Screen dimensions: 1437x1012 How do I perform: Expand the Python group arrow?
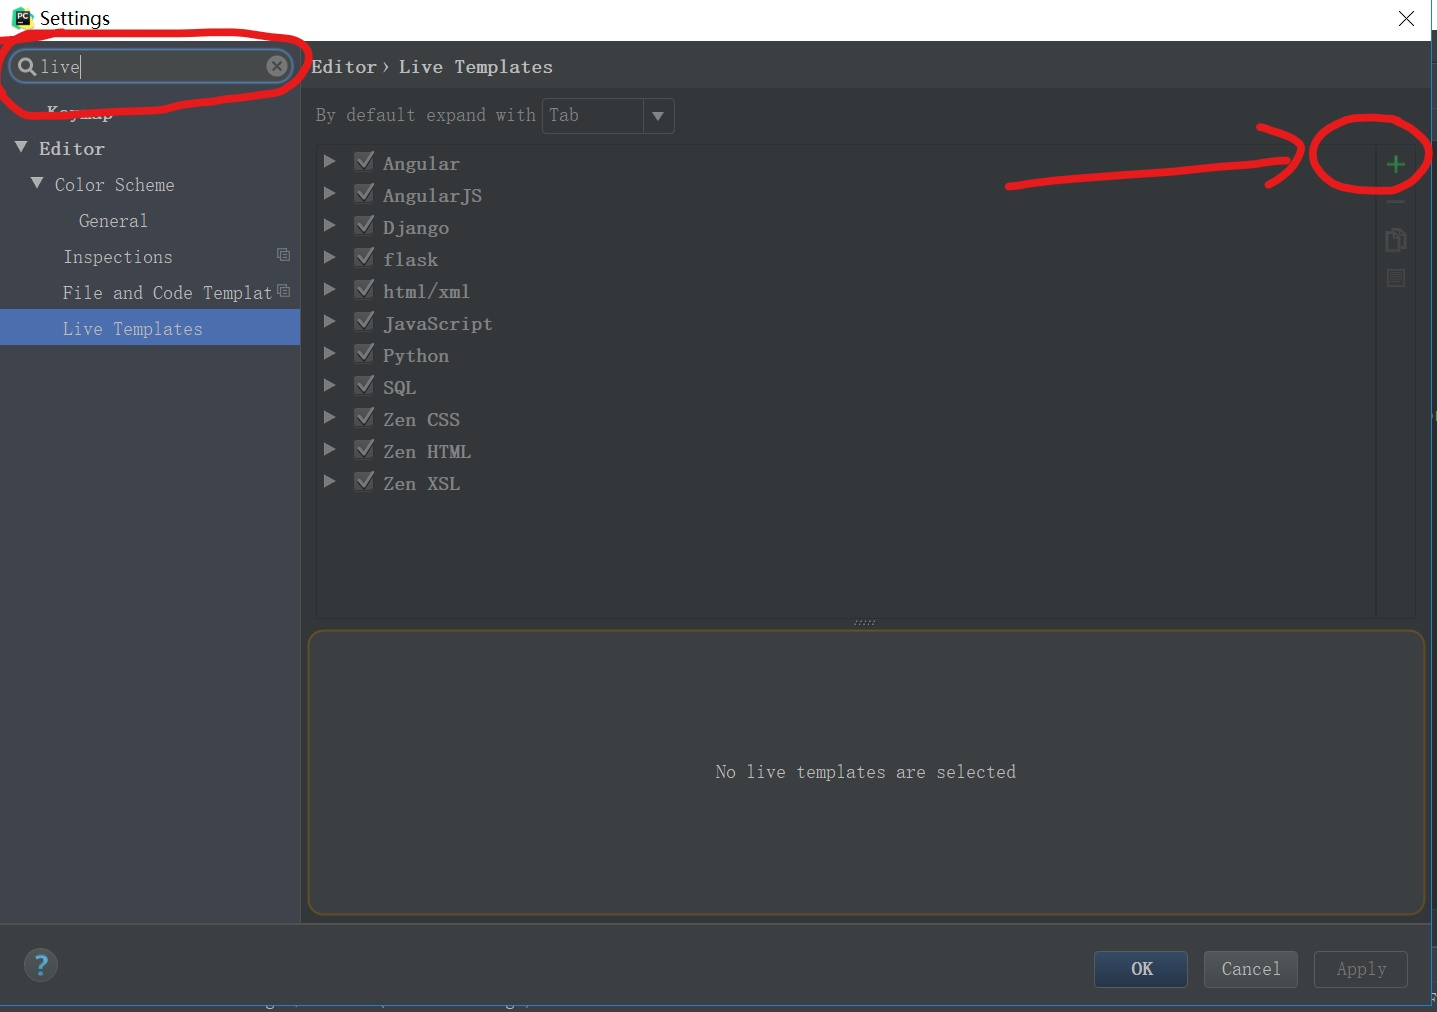(x=329, y=353)
